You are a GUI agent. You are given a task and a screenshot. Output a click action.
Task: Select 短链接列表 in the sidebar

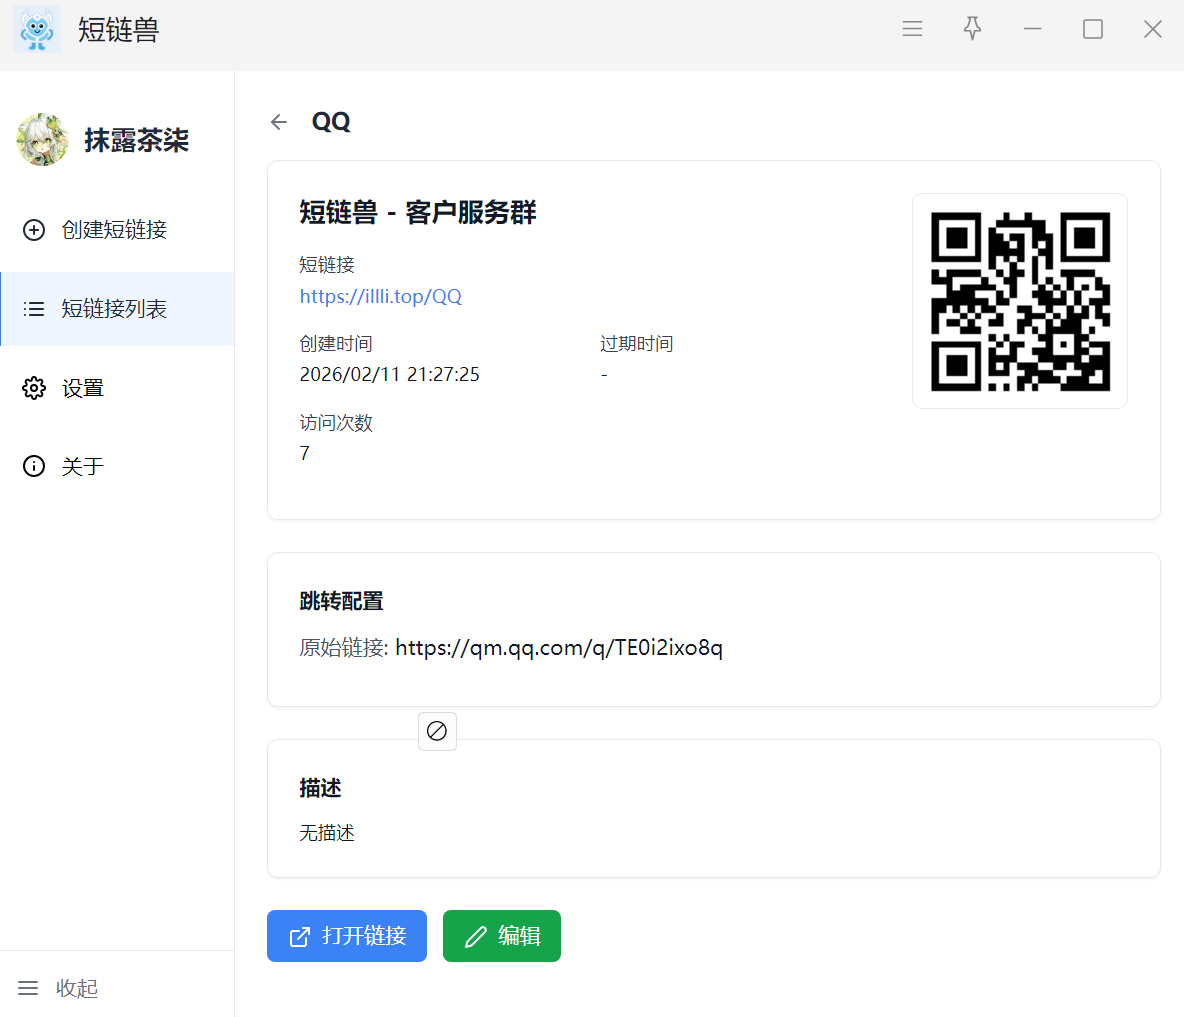tap(114, 309)
